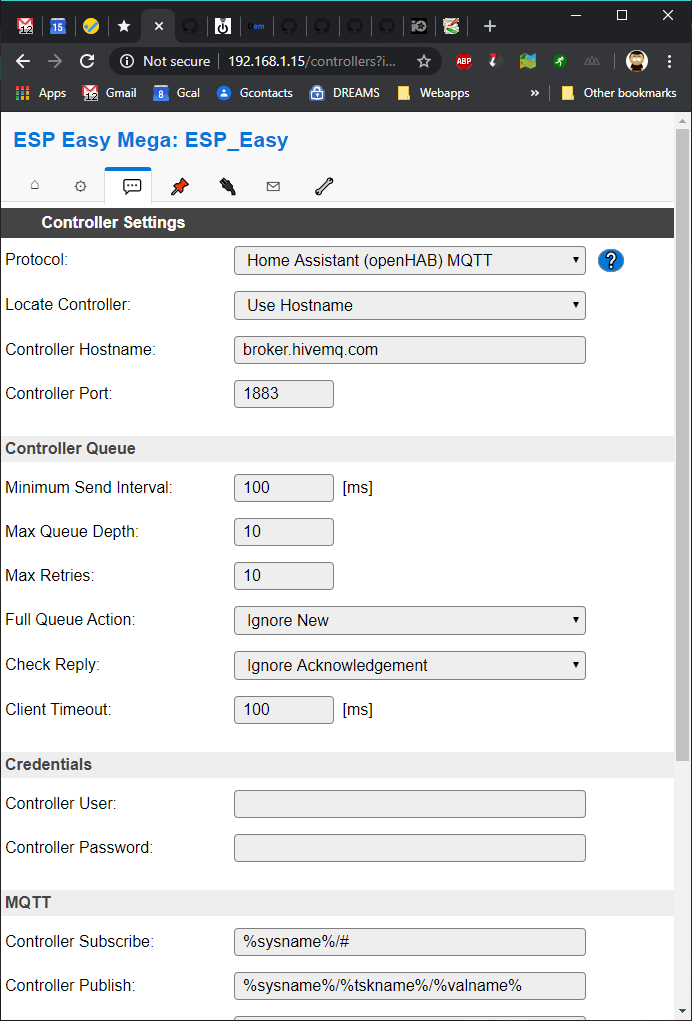Show more bookmarks with the double chevron
The height and width of the screenshot is (1021, 692).
(x=534, y=93)
